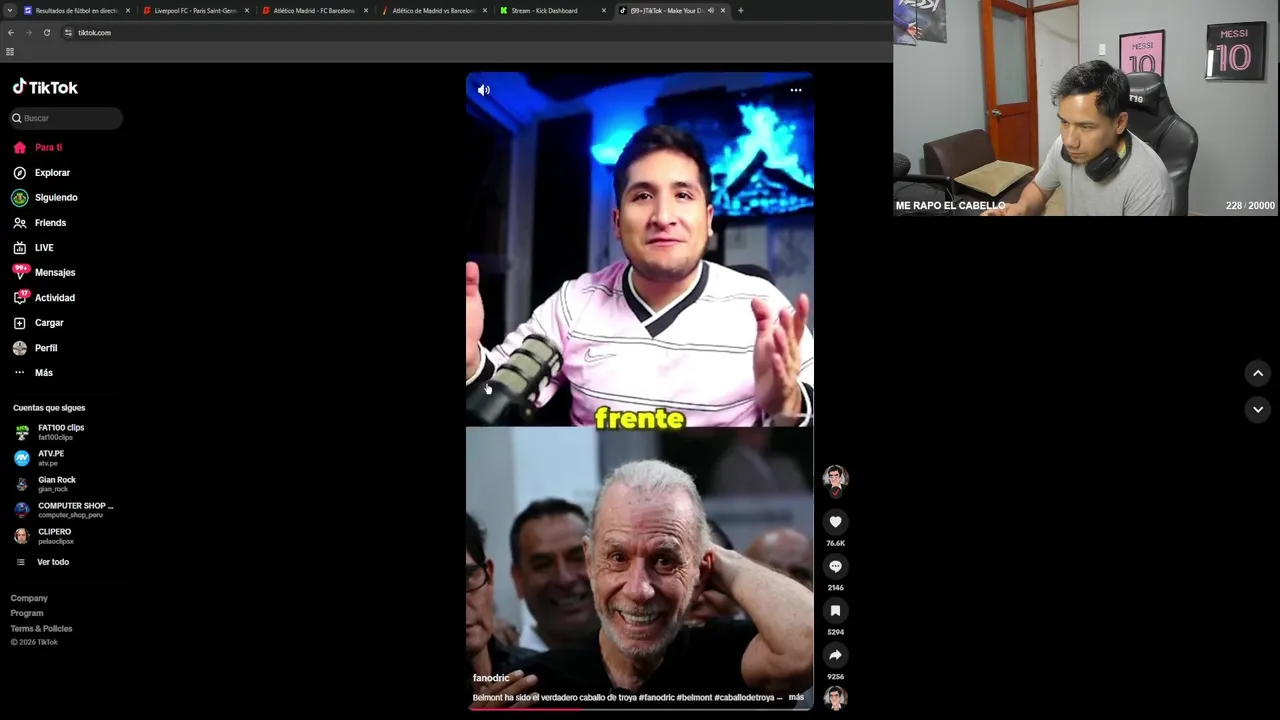Click the browser back arrow
This screenshot has width=1280, height=720.
(x=10, y=32)
